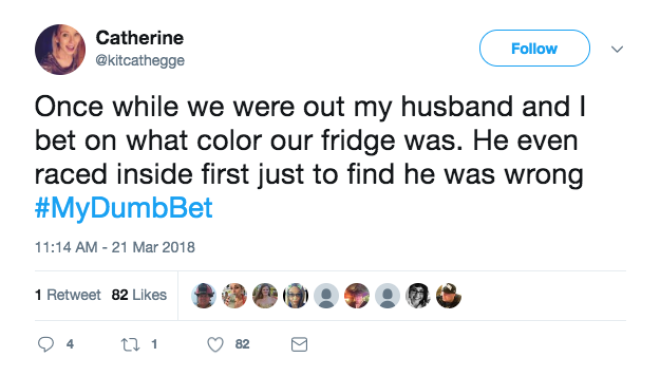
Task: Click first liker avatar with red hat
Action: [204, 296]
